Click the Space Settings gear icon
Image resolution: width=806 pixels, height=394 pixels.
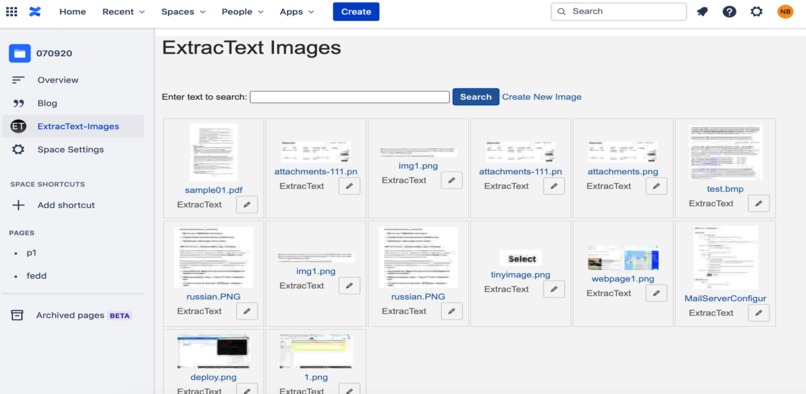click(19, 149)
